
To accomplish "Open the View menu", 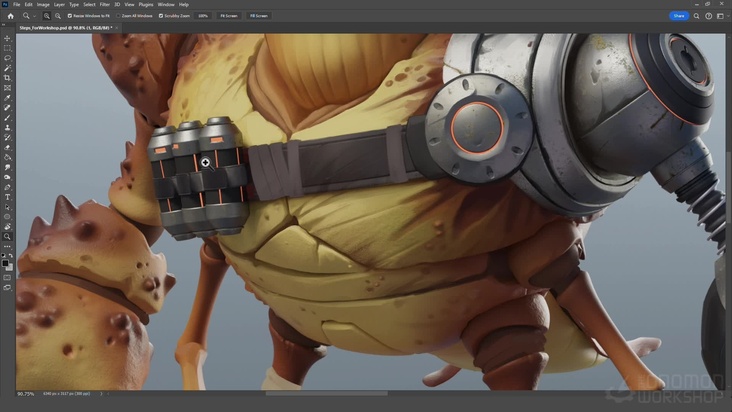I will point(129,4).
